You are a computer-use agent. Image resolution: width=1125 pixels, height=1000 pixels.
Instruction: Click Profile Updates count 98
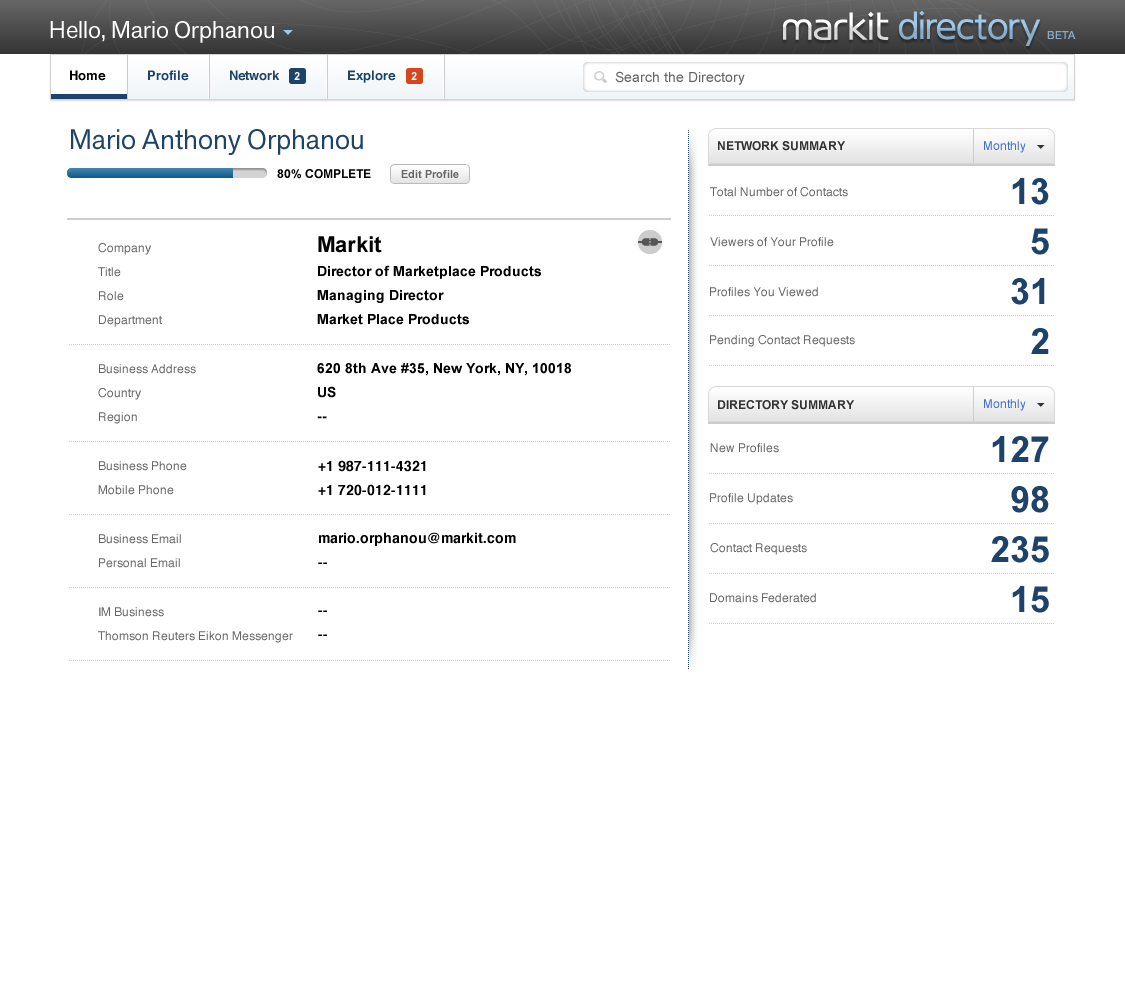point(1030,500)
